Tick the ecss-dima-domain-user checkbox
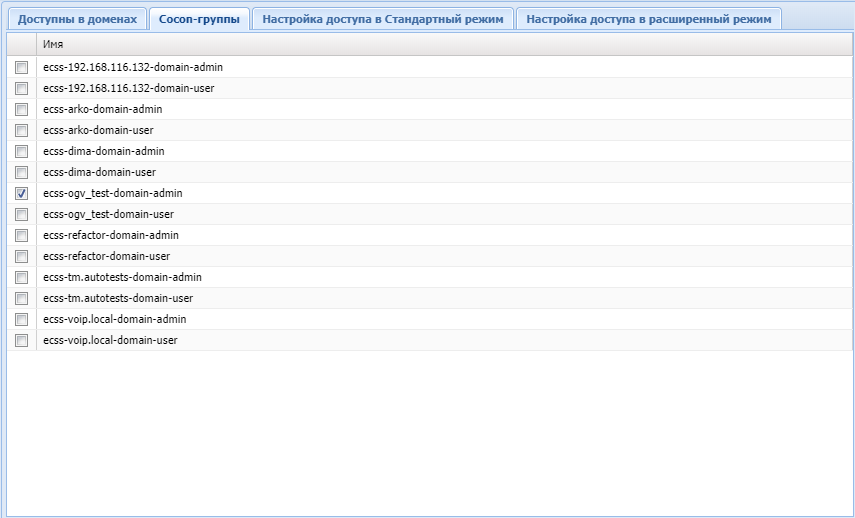 (x=21, y=172)
